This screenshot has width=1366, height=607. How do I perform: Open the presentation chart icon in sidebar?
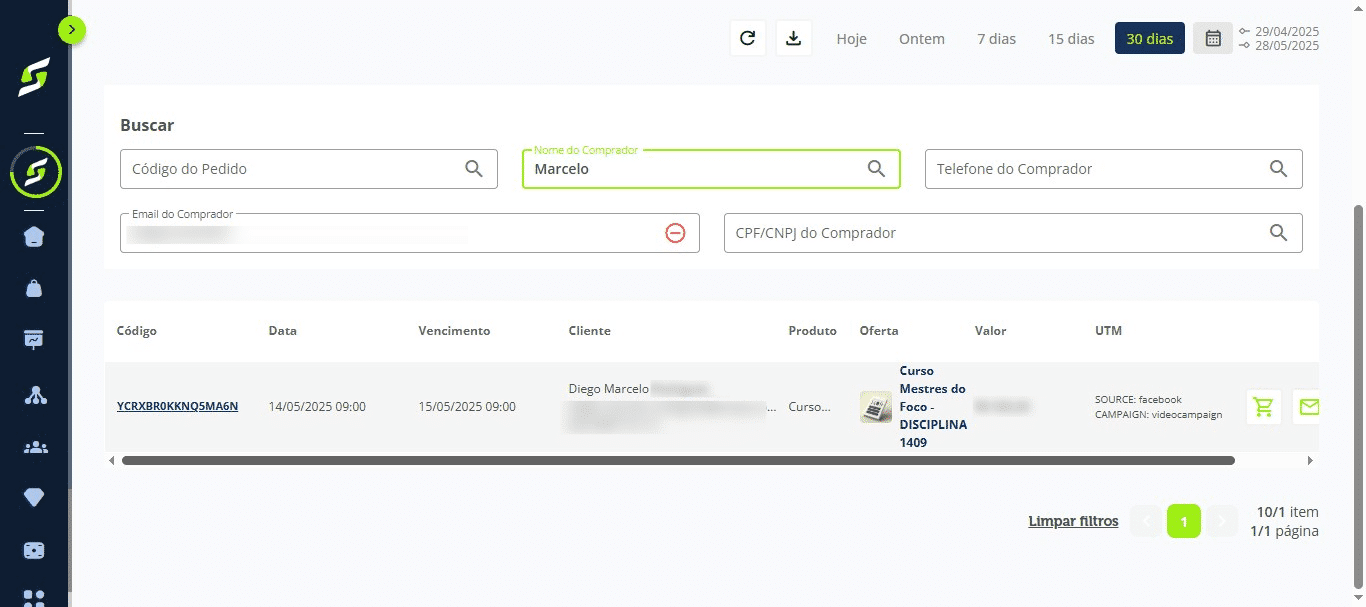tap(34, 339)
